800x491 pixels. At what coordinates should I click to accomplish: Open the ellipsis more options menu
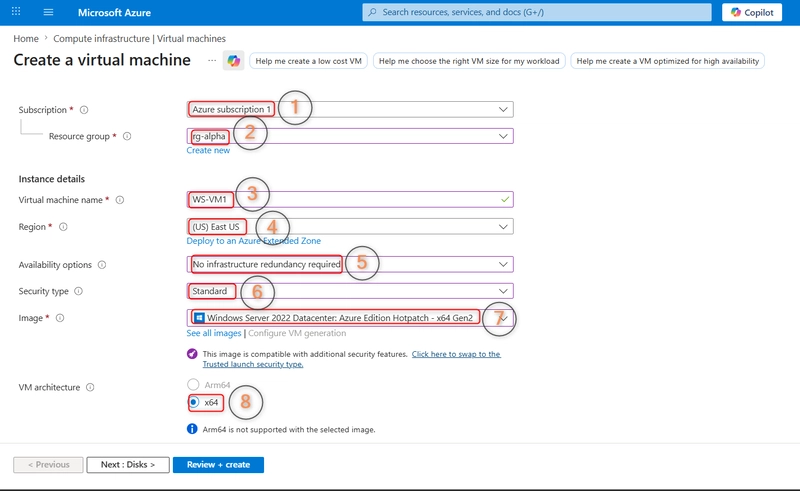tap(212, 60)
